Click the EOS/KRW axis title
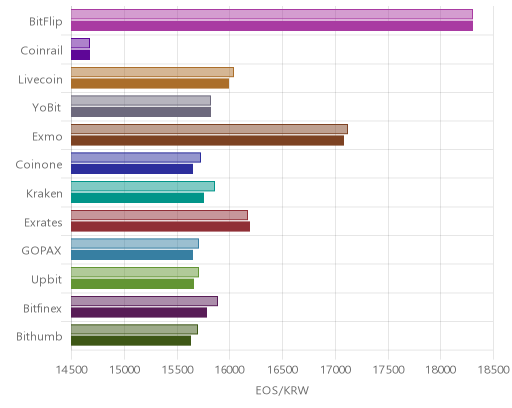Viewport: 512px width, 408px height. (282, 390)
